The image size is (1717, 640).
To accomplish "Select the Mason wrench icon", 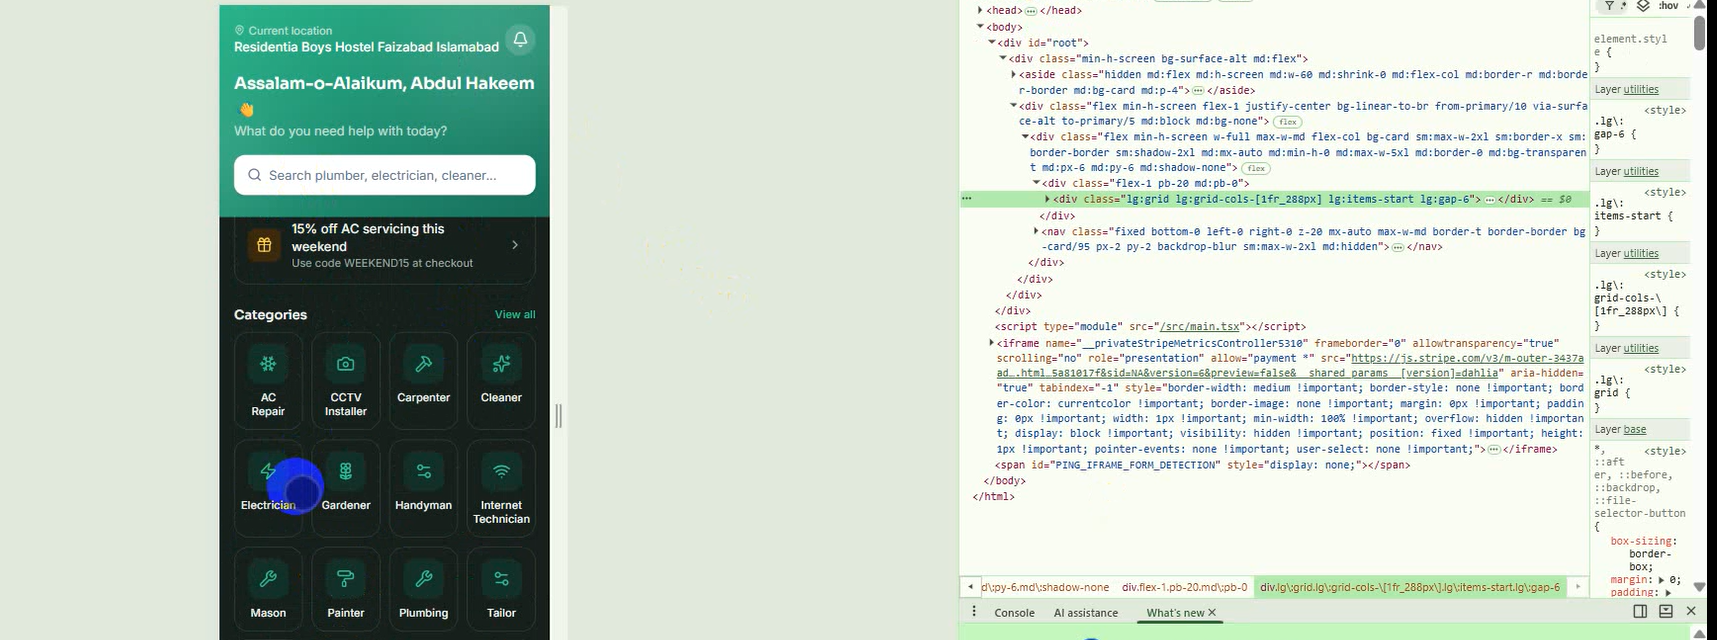I will pos(268,578).
